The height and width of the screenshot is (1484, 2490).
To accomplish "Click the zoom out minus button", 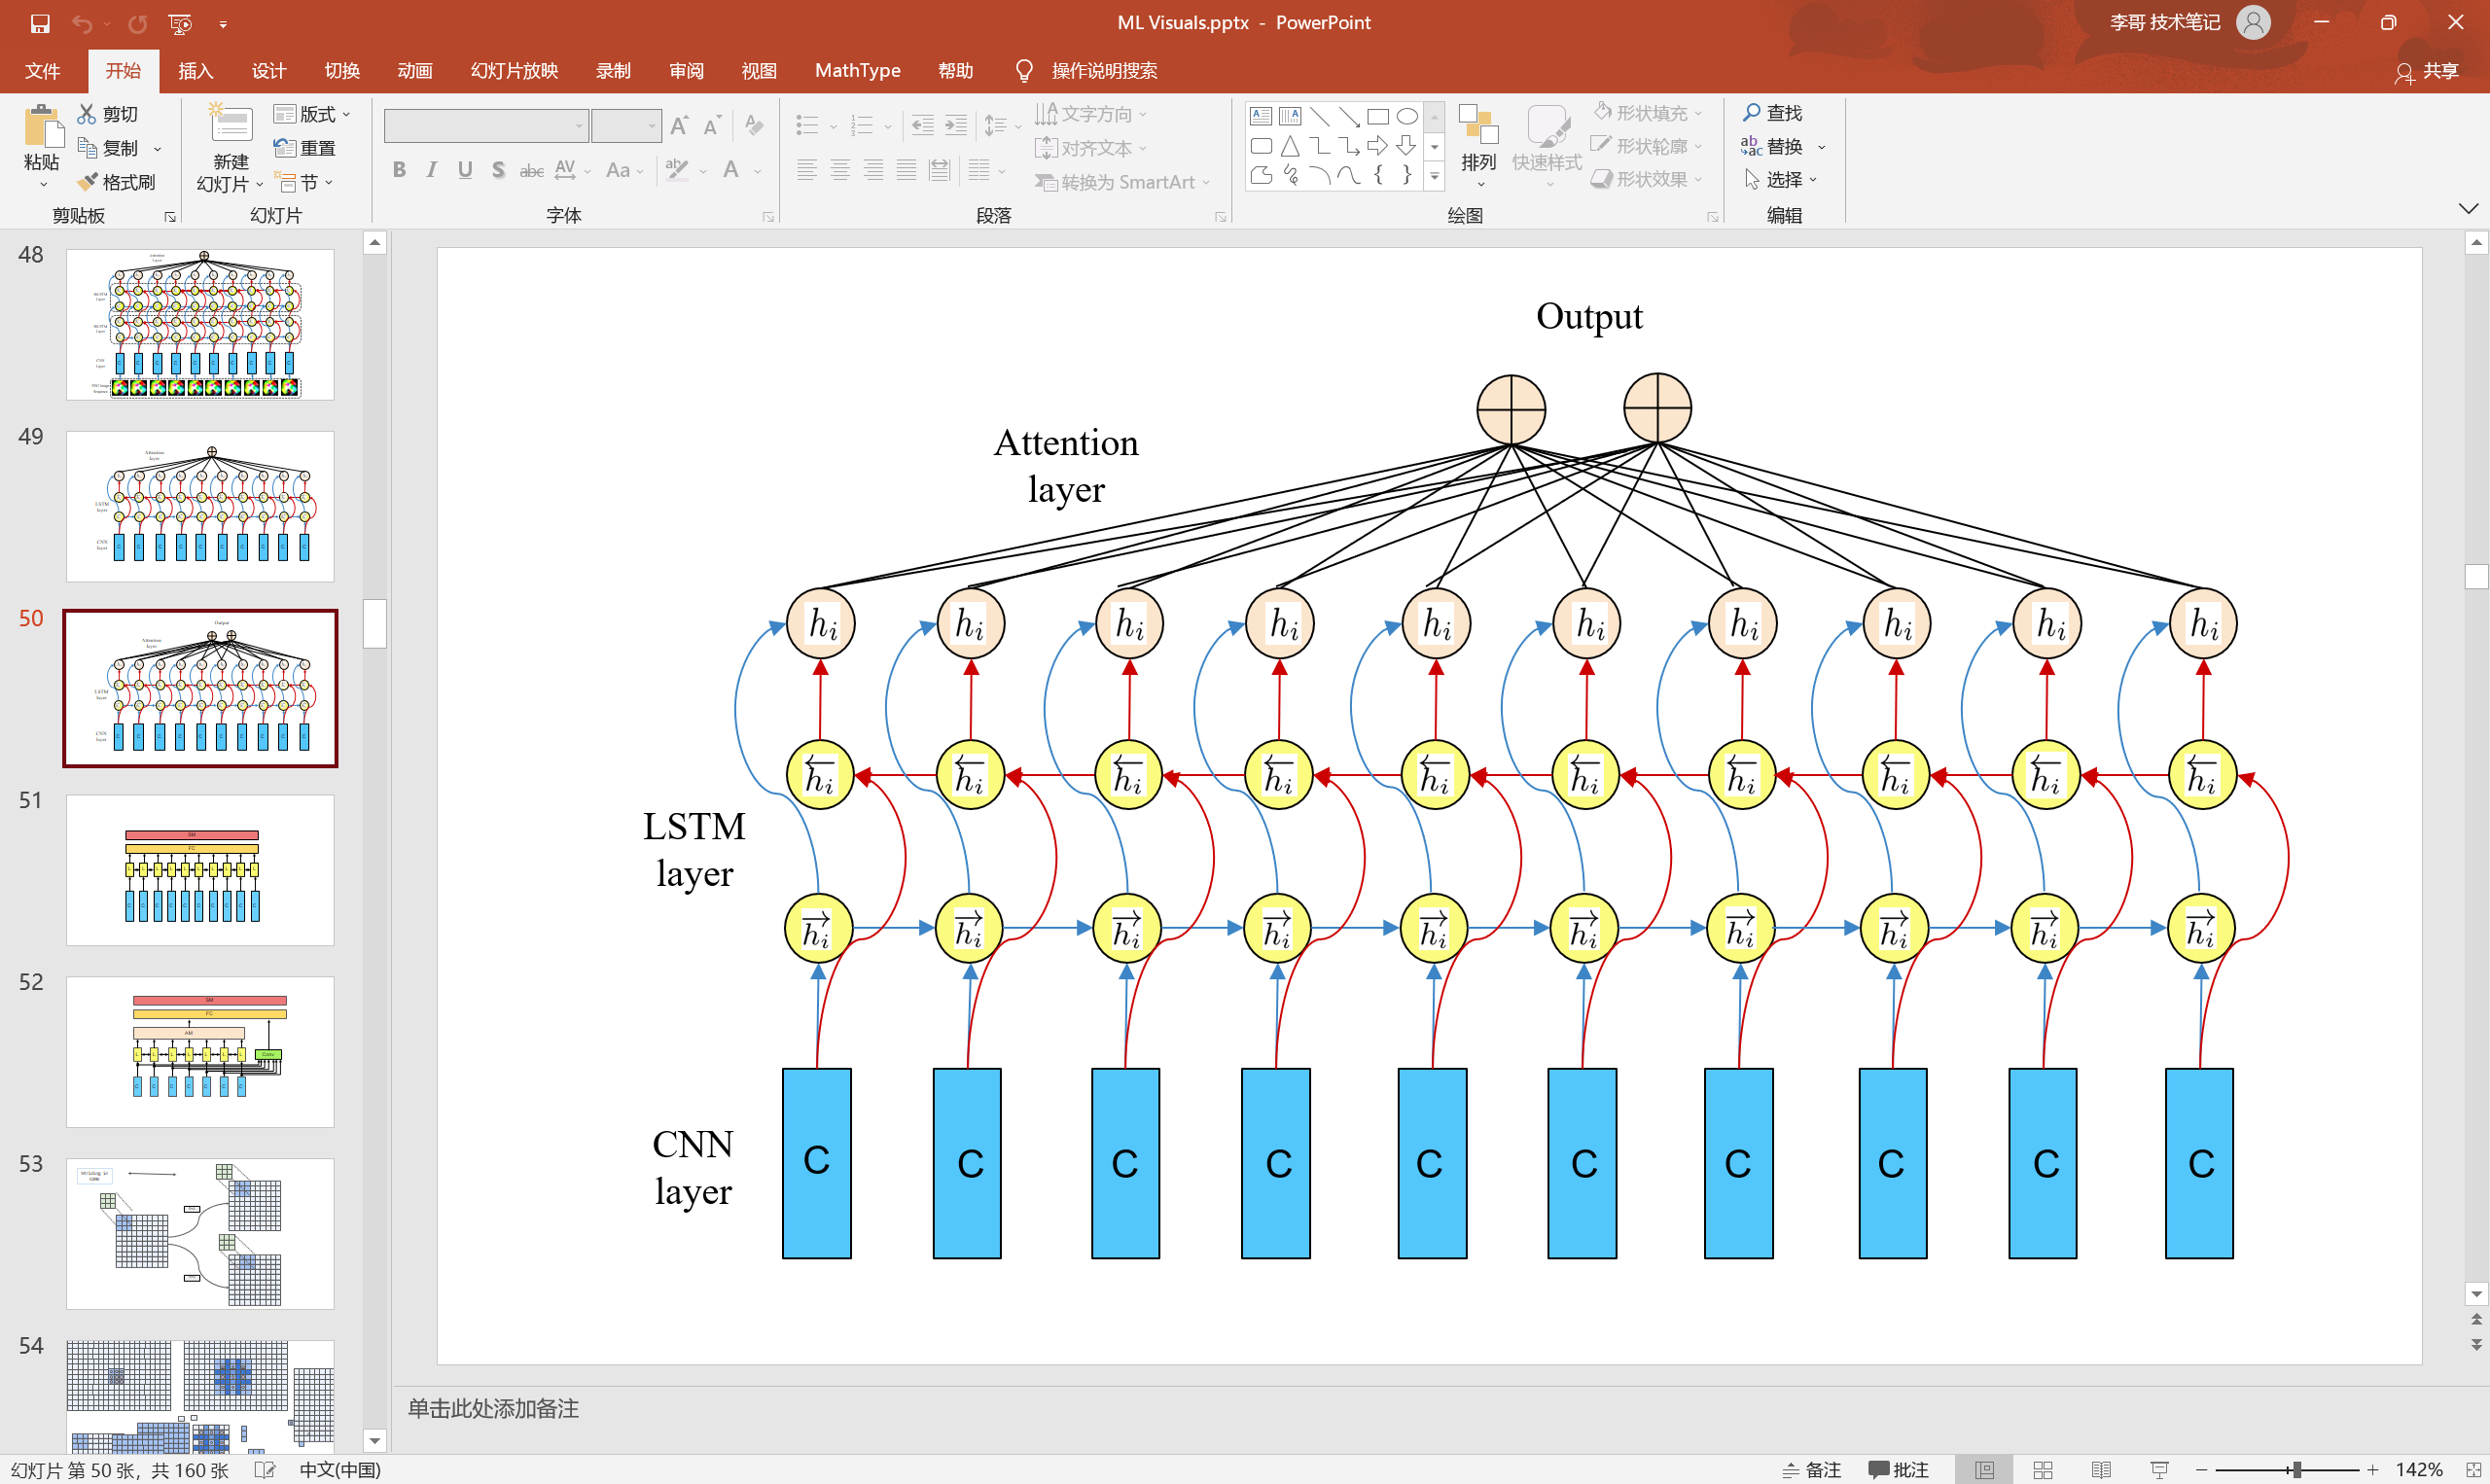I will click(x=2202, y=1469).
